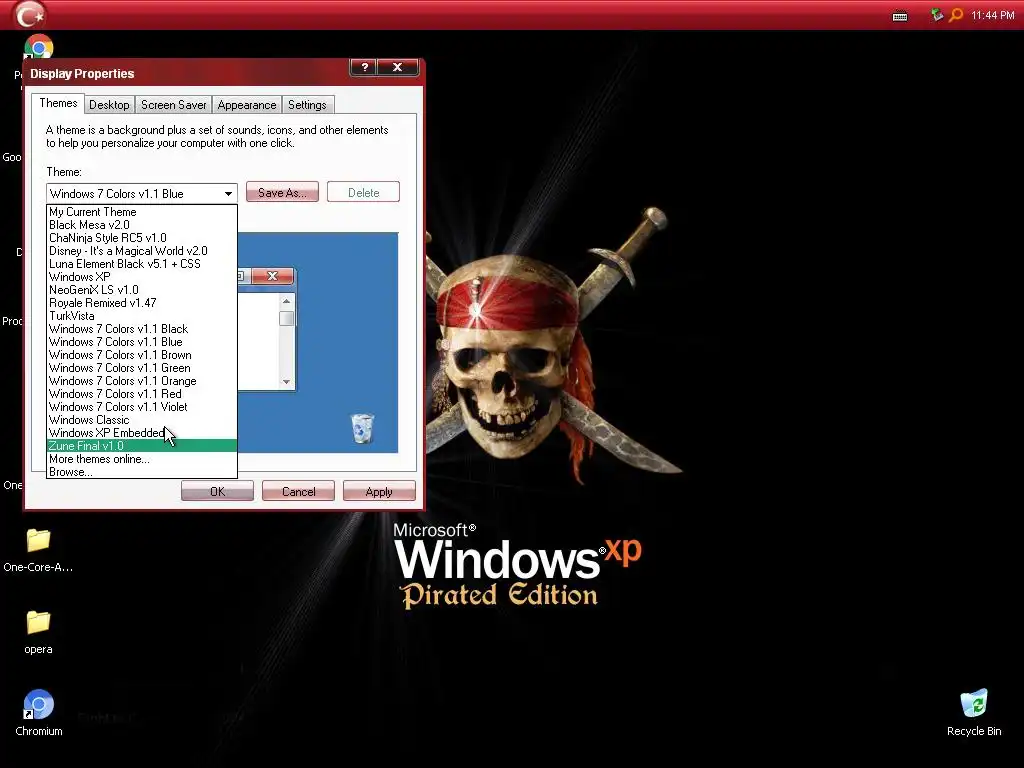Image resolution: width=1024 pixels, height=768 pixels.
Task: Select My Current Theme from list
Action: click(x=142, y=212)
